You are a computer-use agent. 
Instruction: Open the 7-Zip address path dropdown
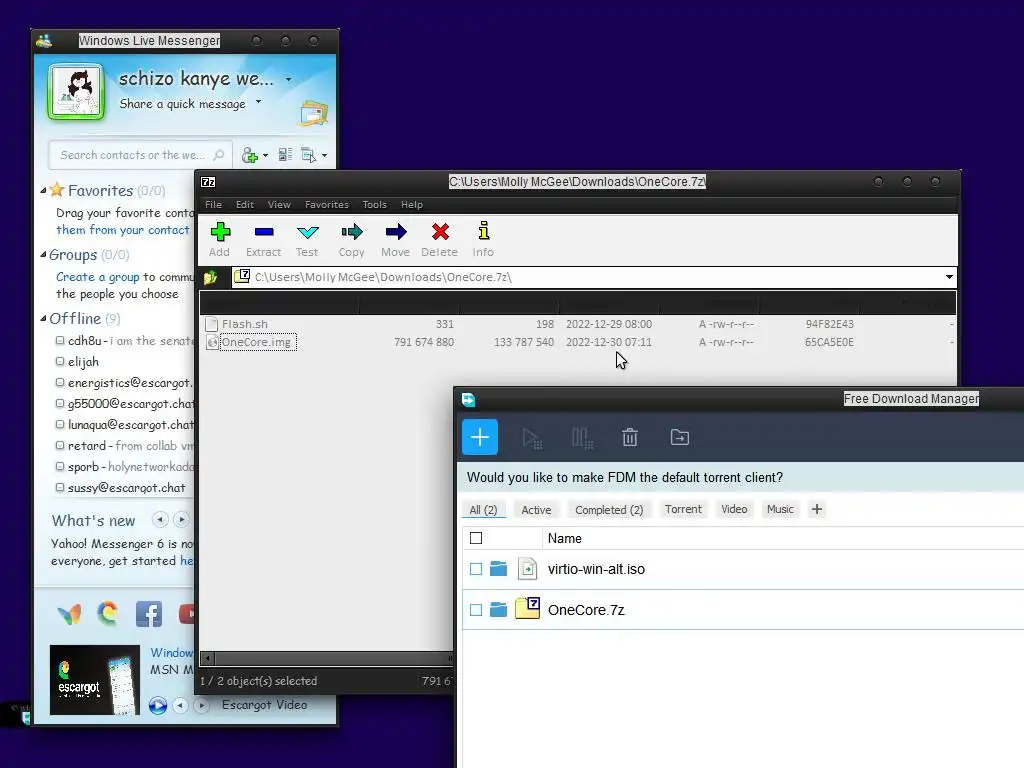[x=949, y=277]
